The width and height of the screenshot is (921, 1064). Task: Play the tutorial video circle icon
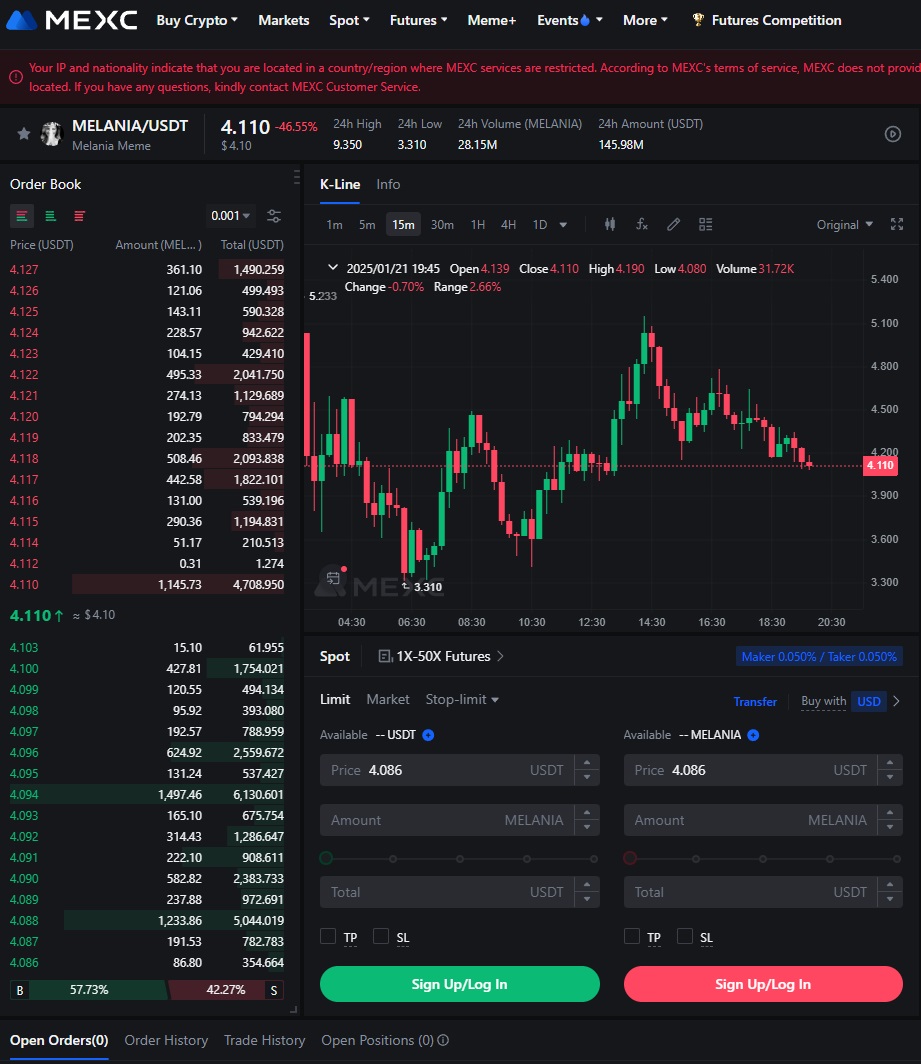(892, 134)
